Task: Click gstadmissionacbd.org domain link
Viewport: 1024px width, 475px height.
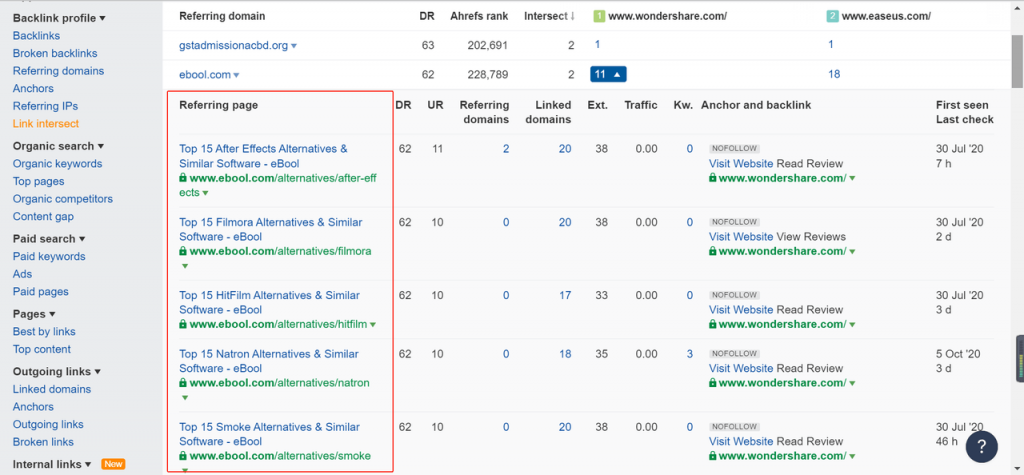Action: pyautogui.click(x=234, y=46)
